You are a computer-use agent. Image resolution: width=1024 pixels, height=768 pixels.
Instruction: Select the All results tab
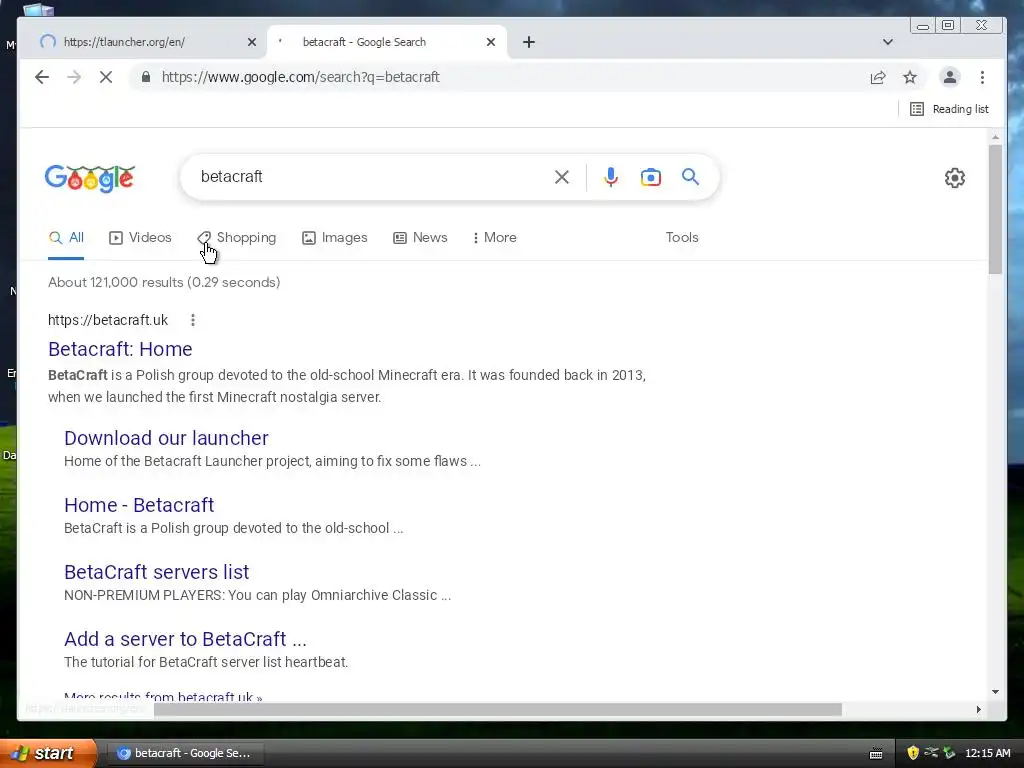coord(66,238)
